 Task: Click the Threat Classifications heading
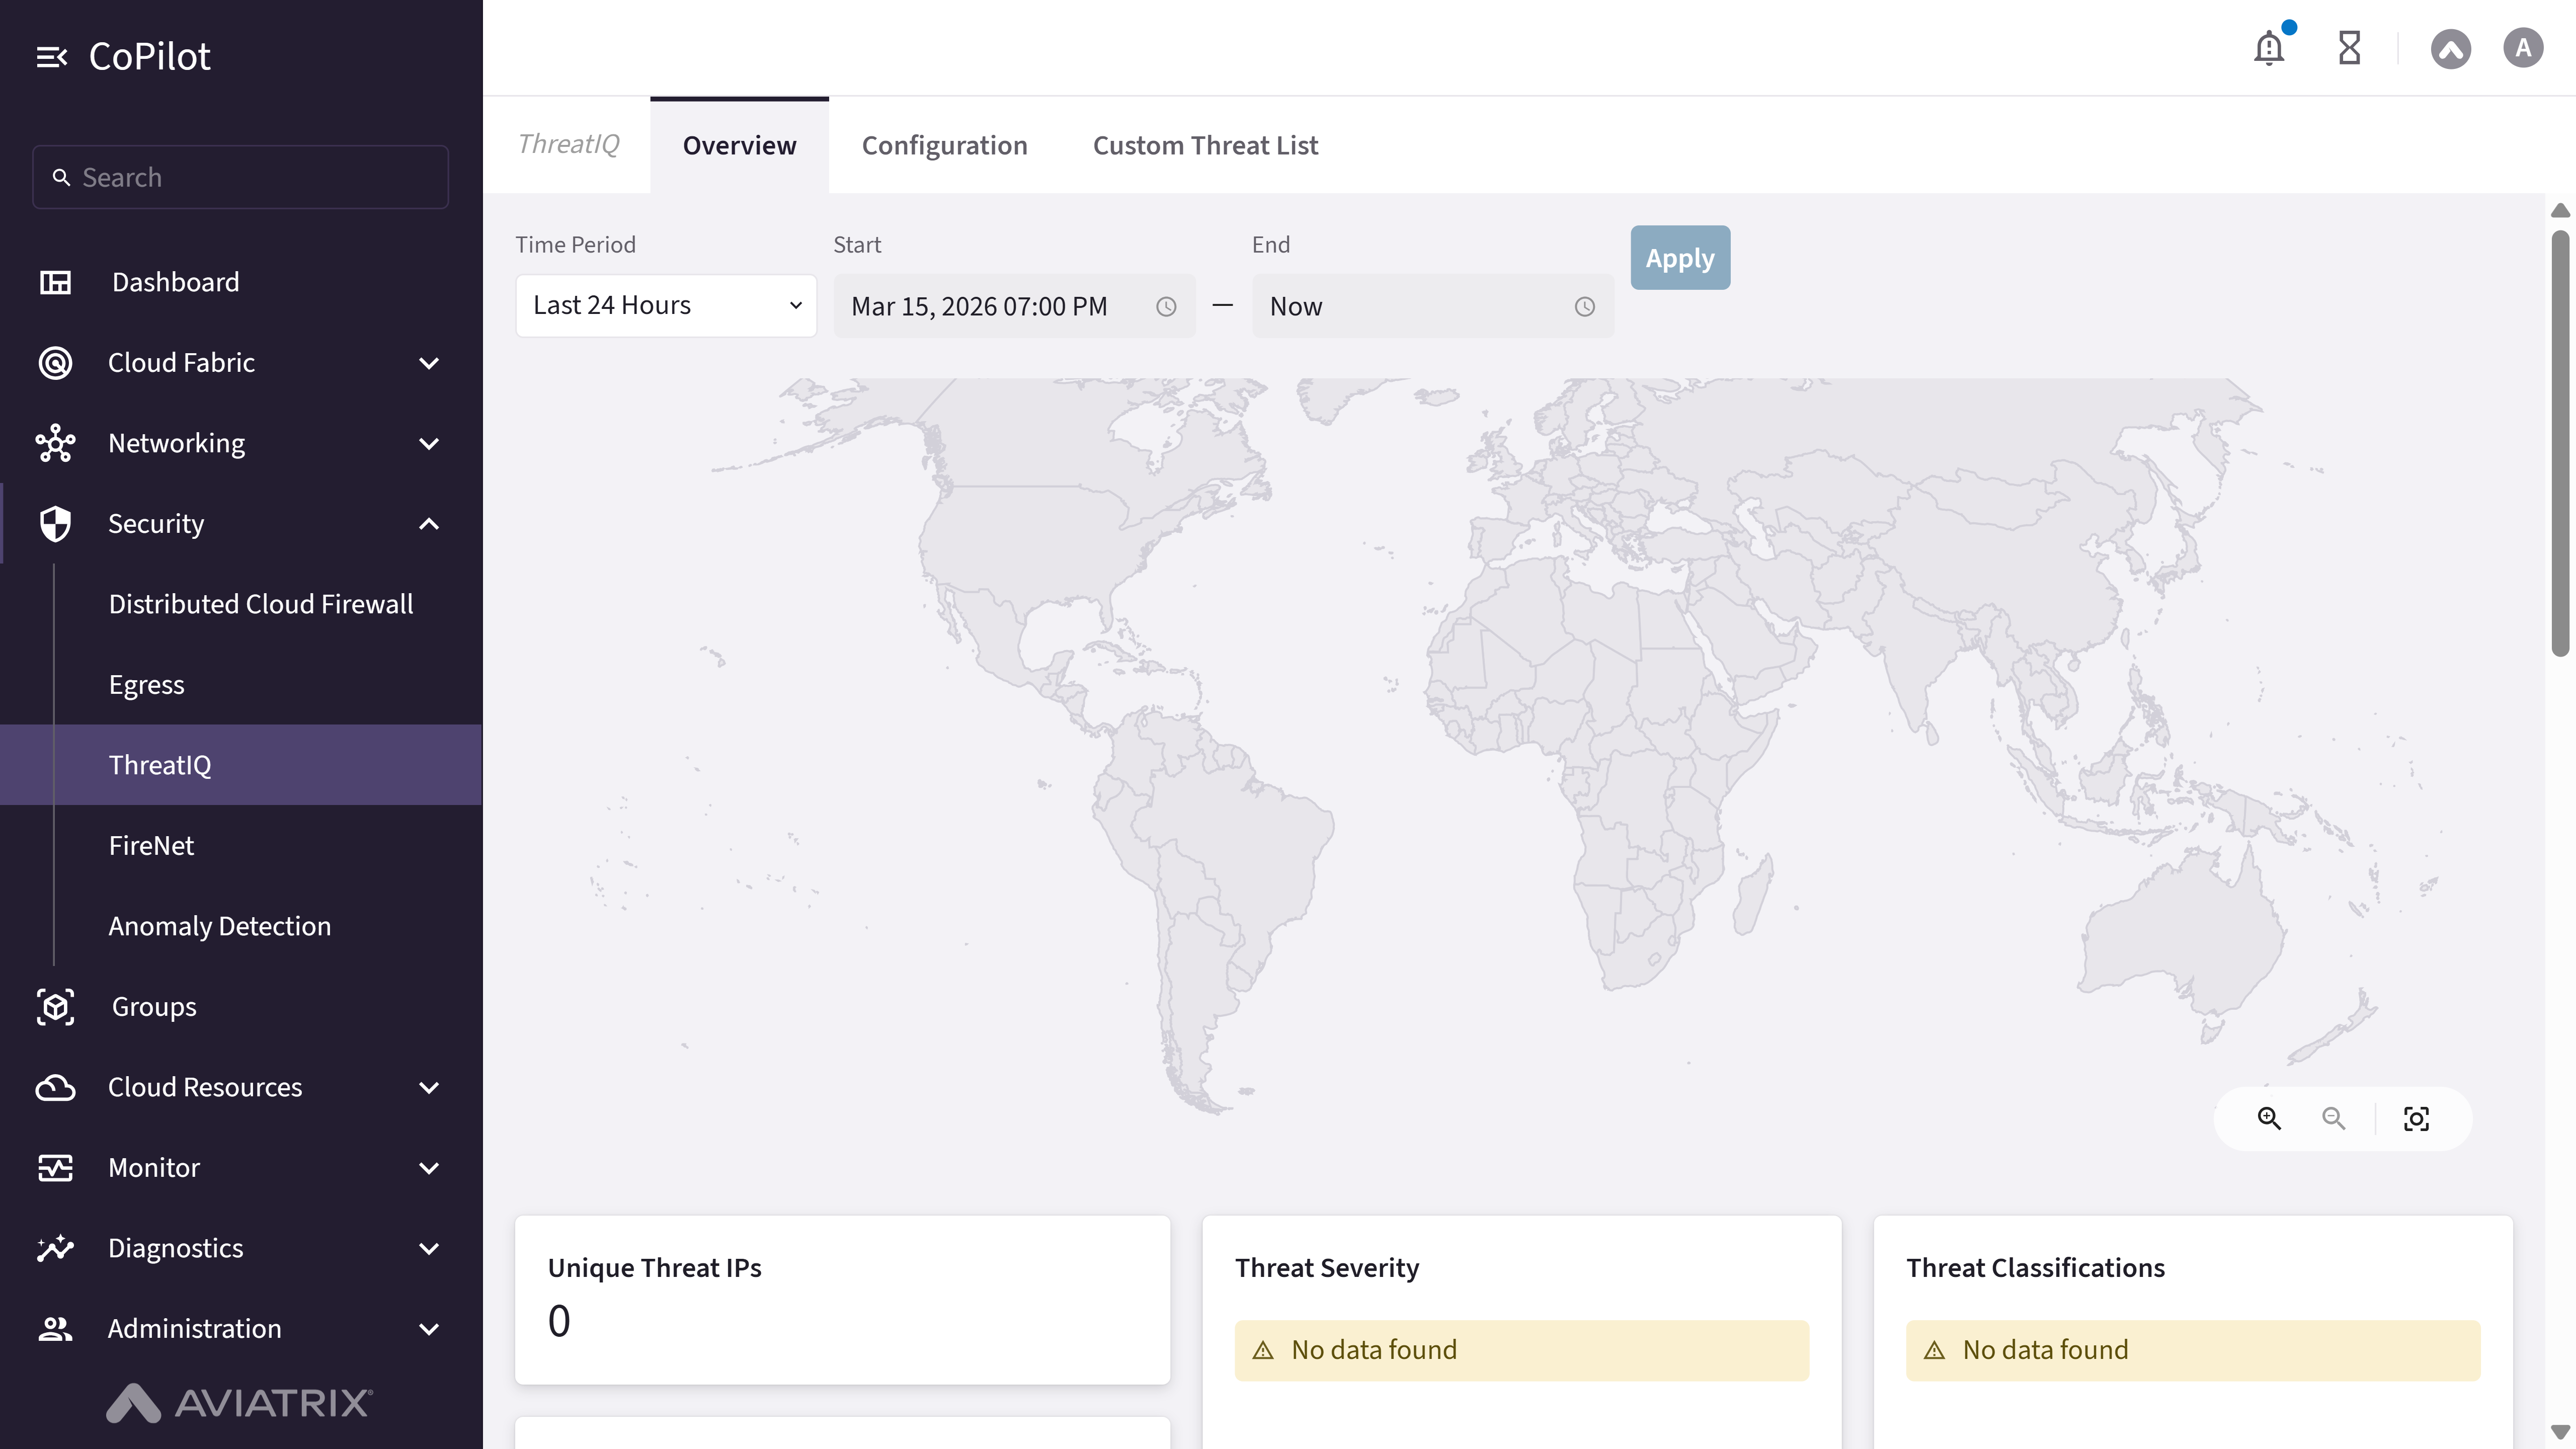click(x=2035, y=1268)
